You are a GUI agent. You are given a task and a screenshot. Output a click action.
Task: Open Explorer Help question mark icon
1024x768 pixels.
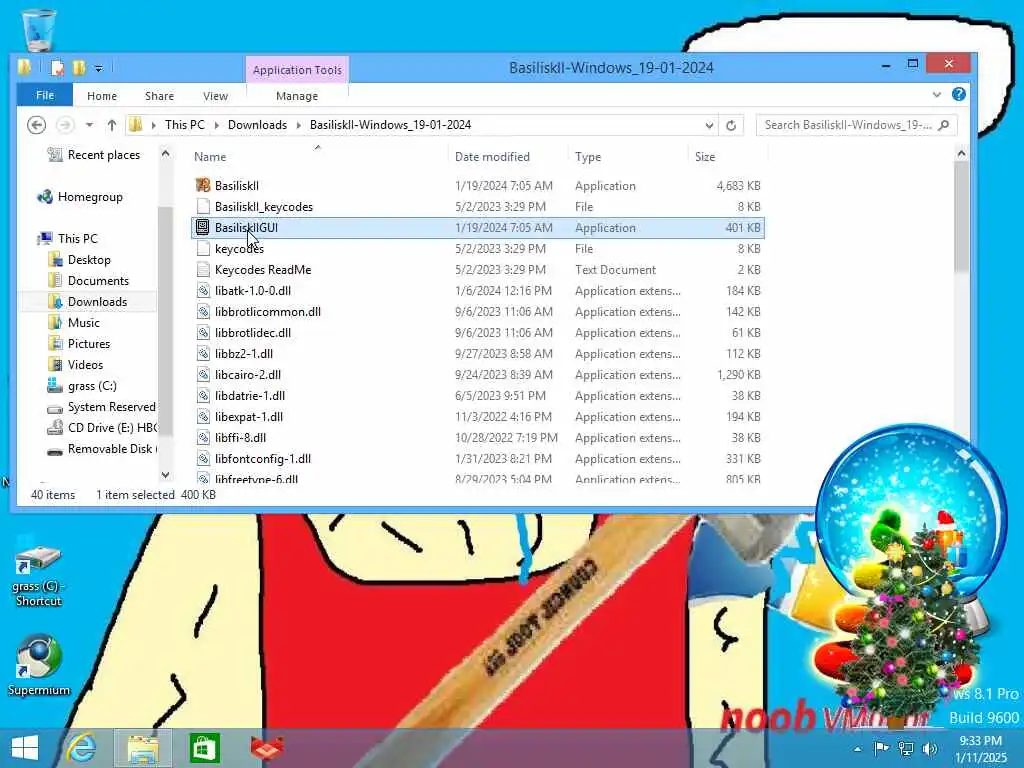958,94
